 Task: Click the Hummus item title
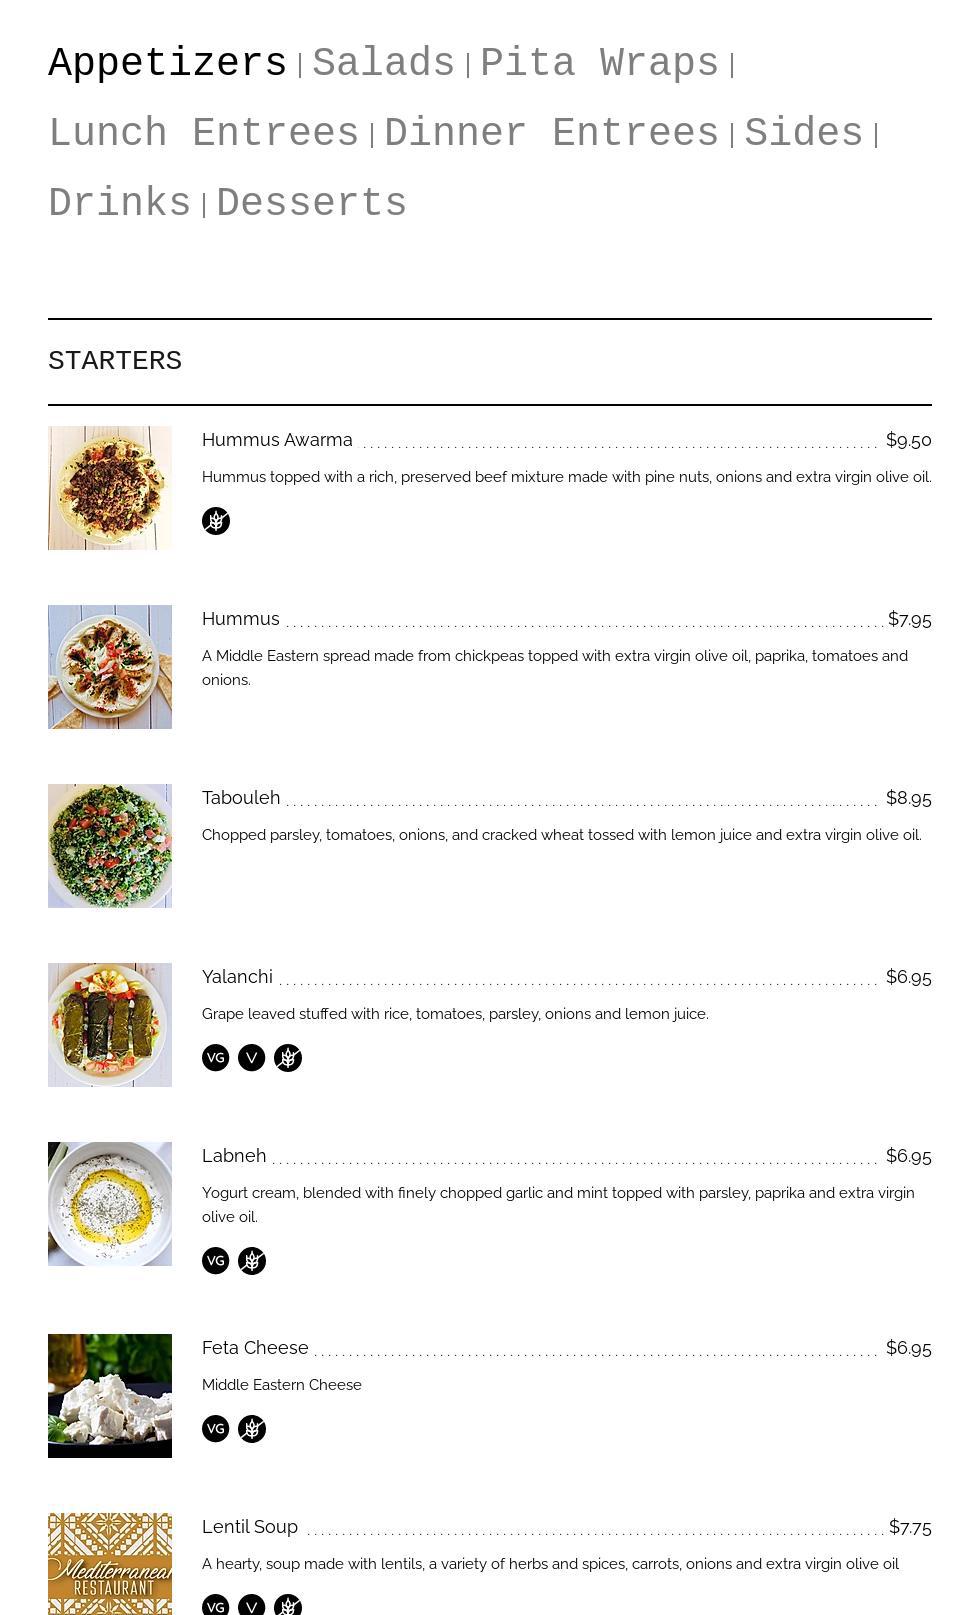[x=241, y=619]
